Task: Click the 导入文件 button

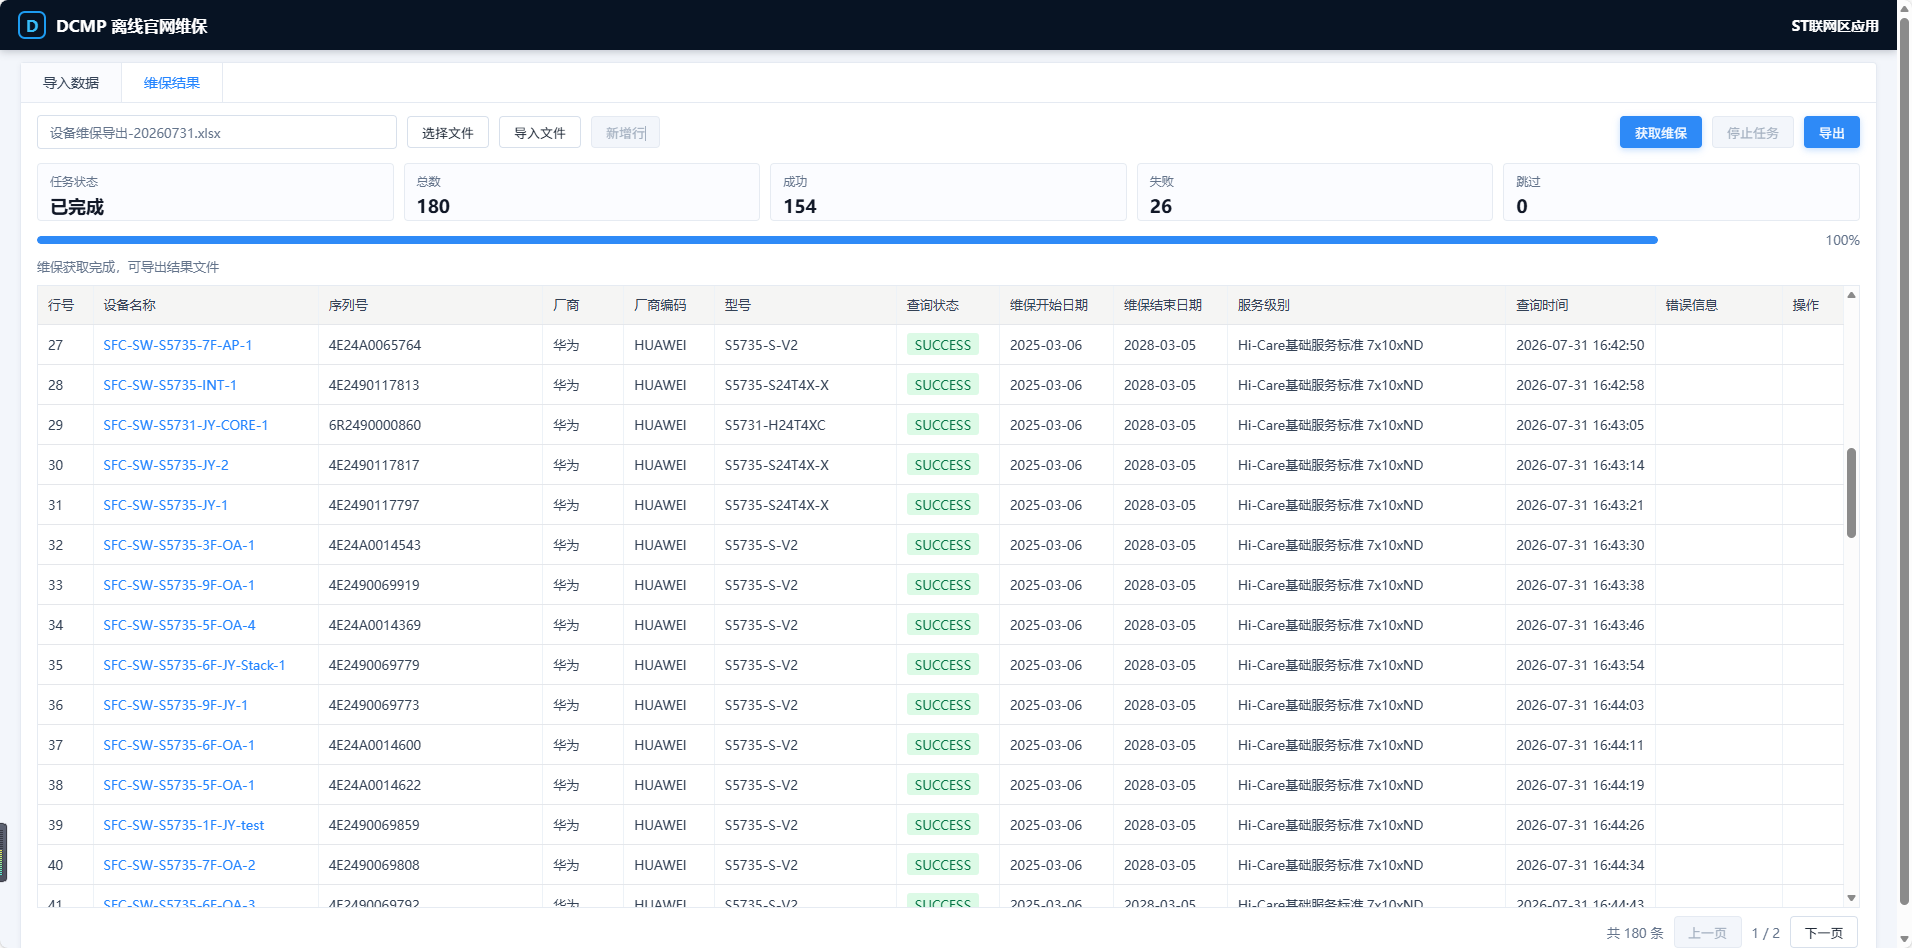Action: pos(540,132)
